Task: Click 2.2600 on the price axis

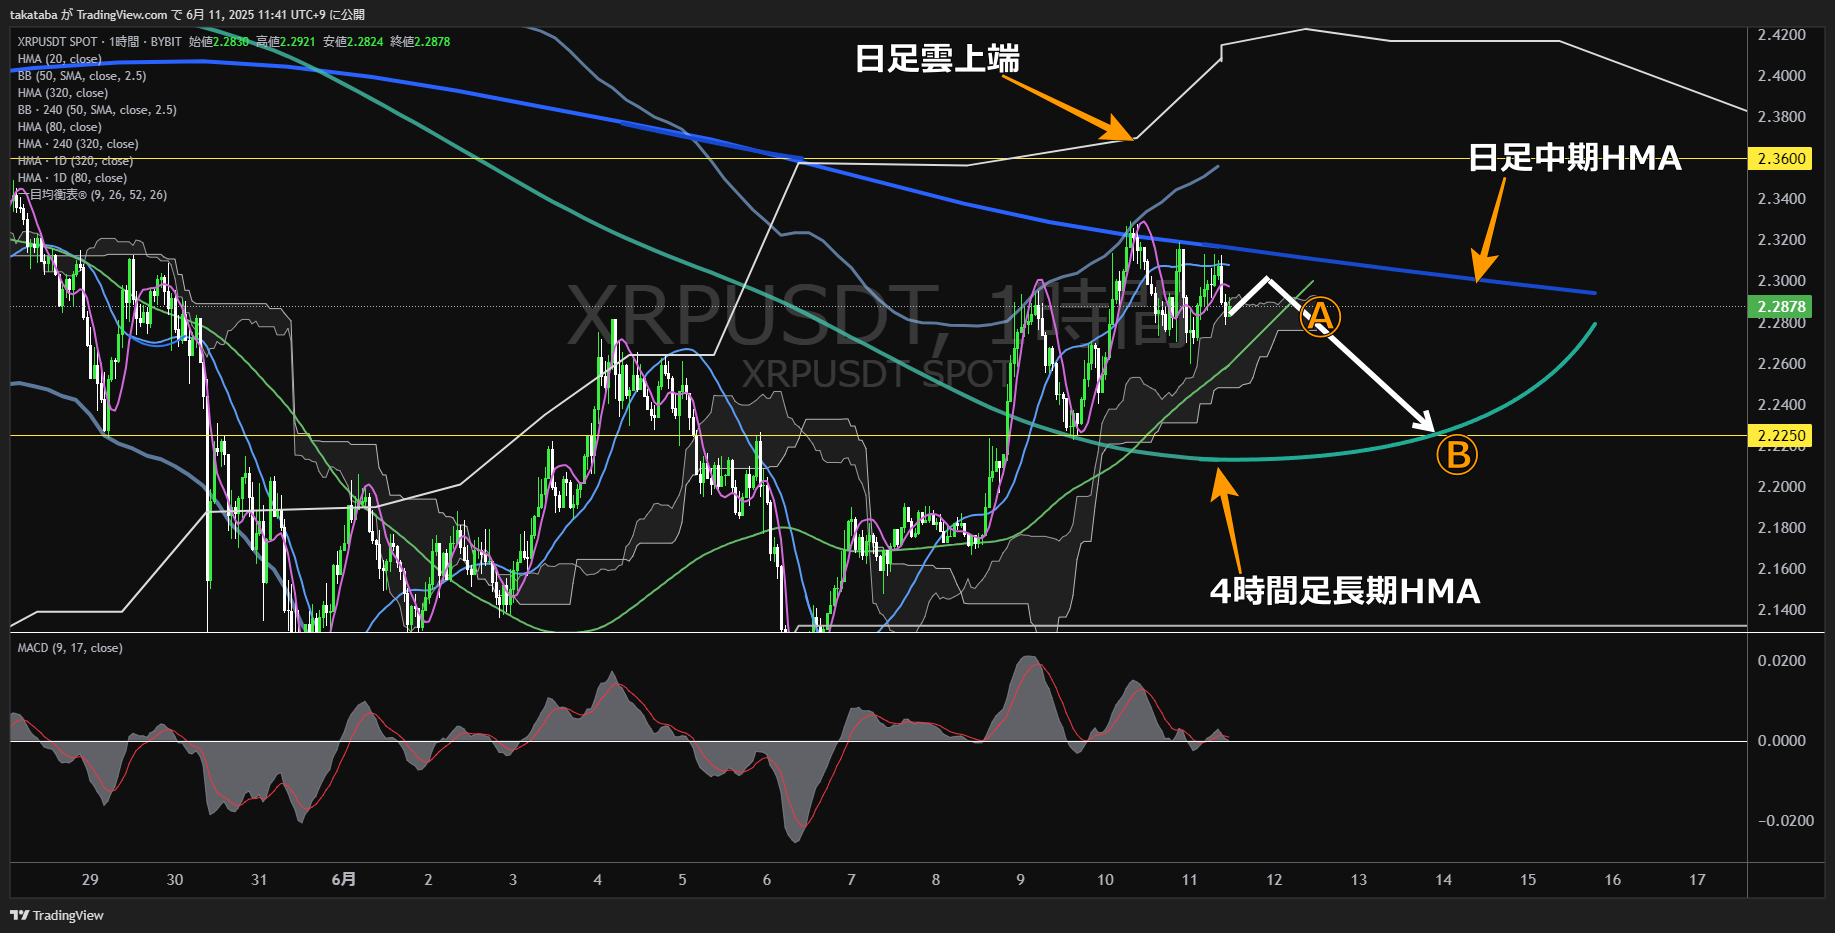Action: click(1782, 364)
